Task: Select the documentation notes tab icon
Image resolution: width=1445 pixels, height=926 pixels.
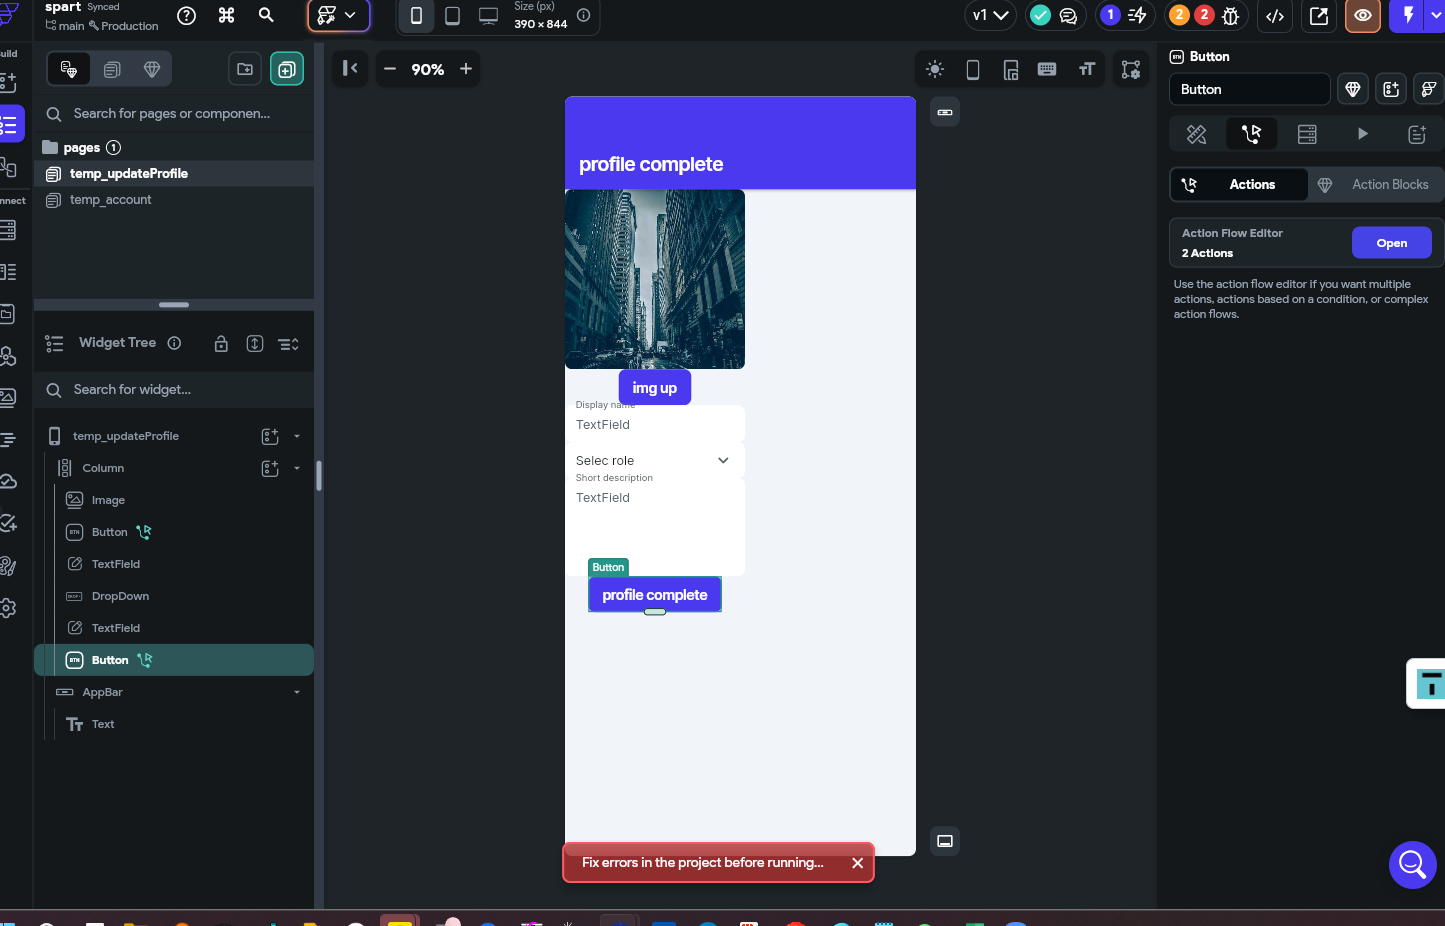Action: [1417, 134]
